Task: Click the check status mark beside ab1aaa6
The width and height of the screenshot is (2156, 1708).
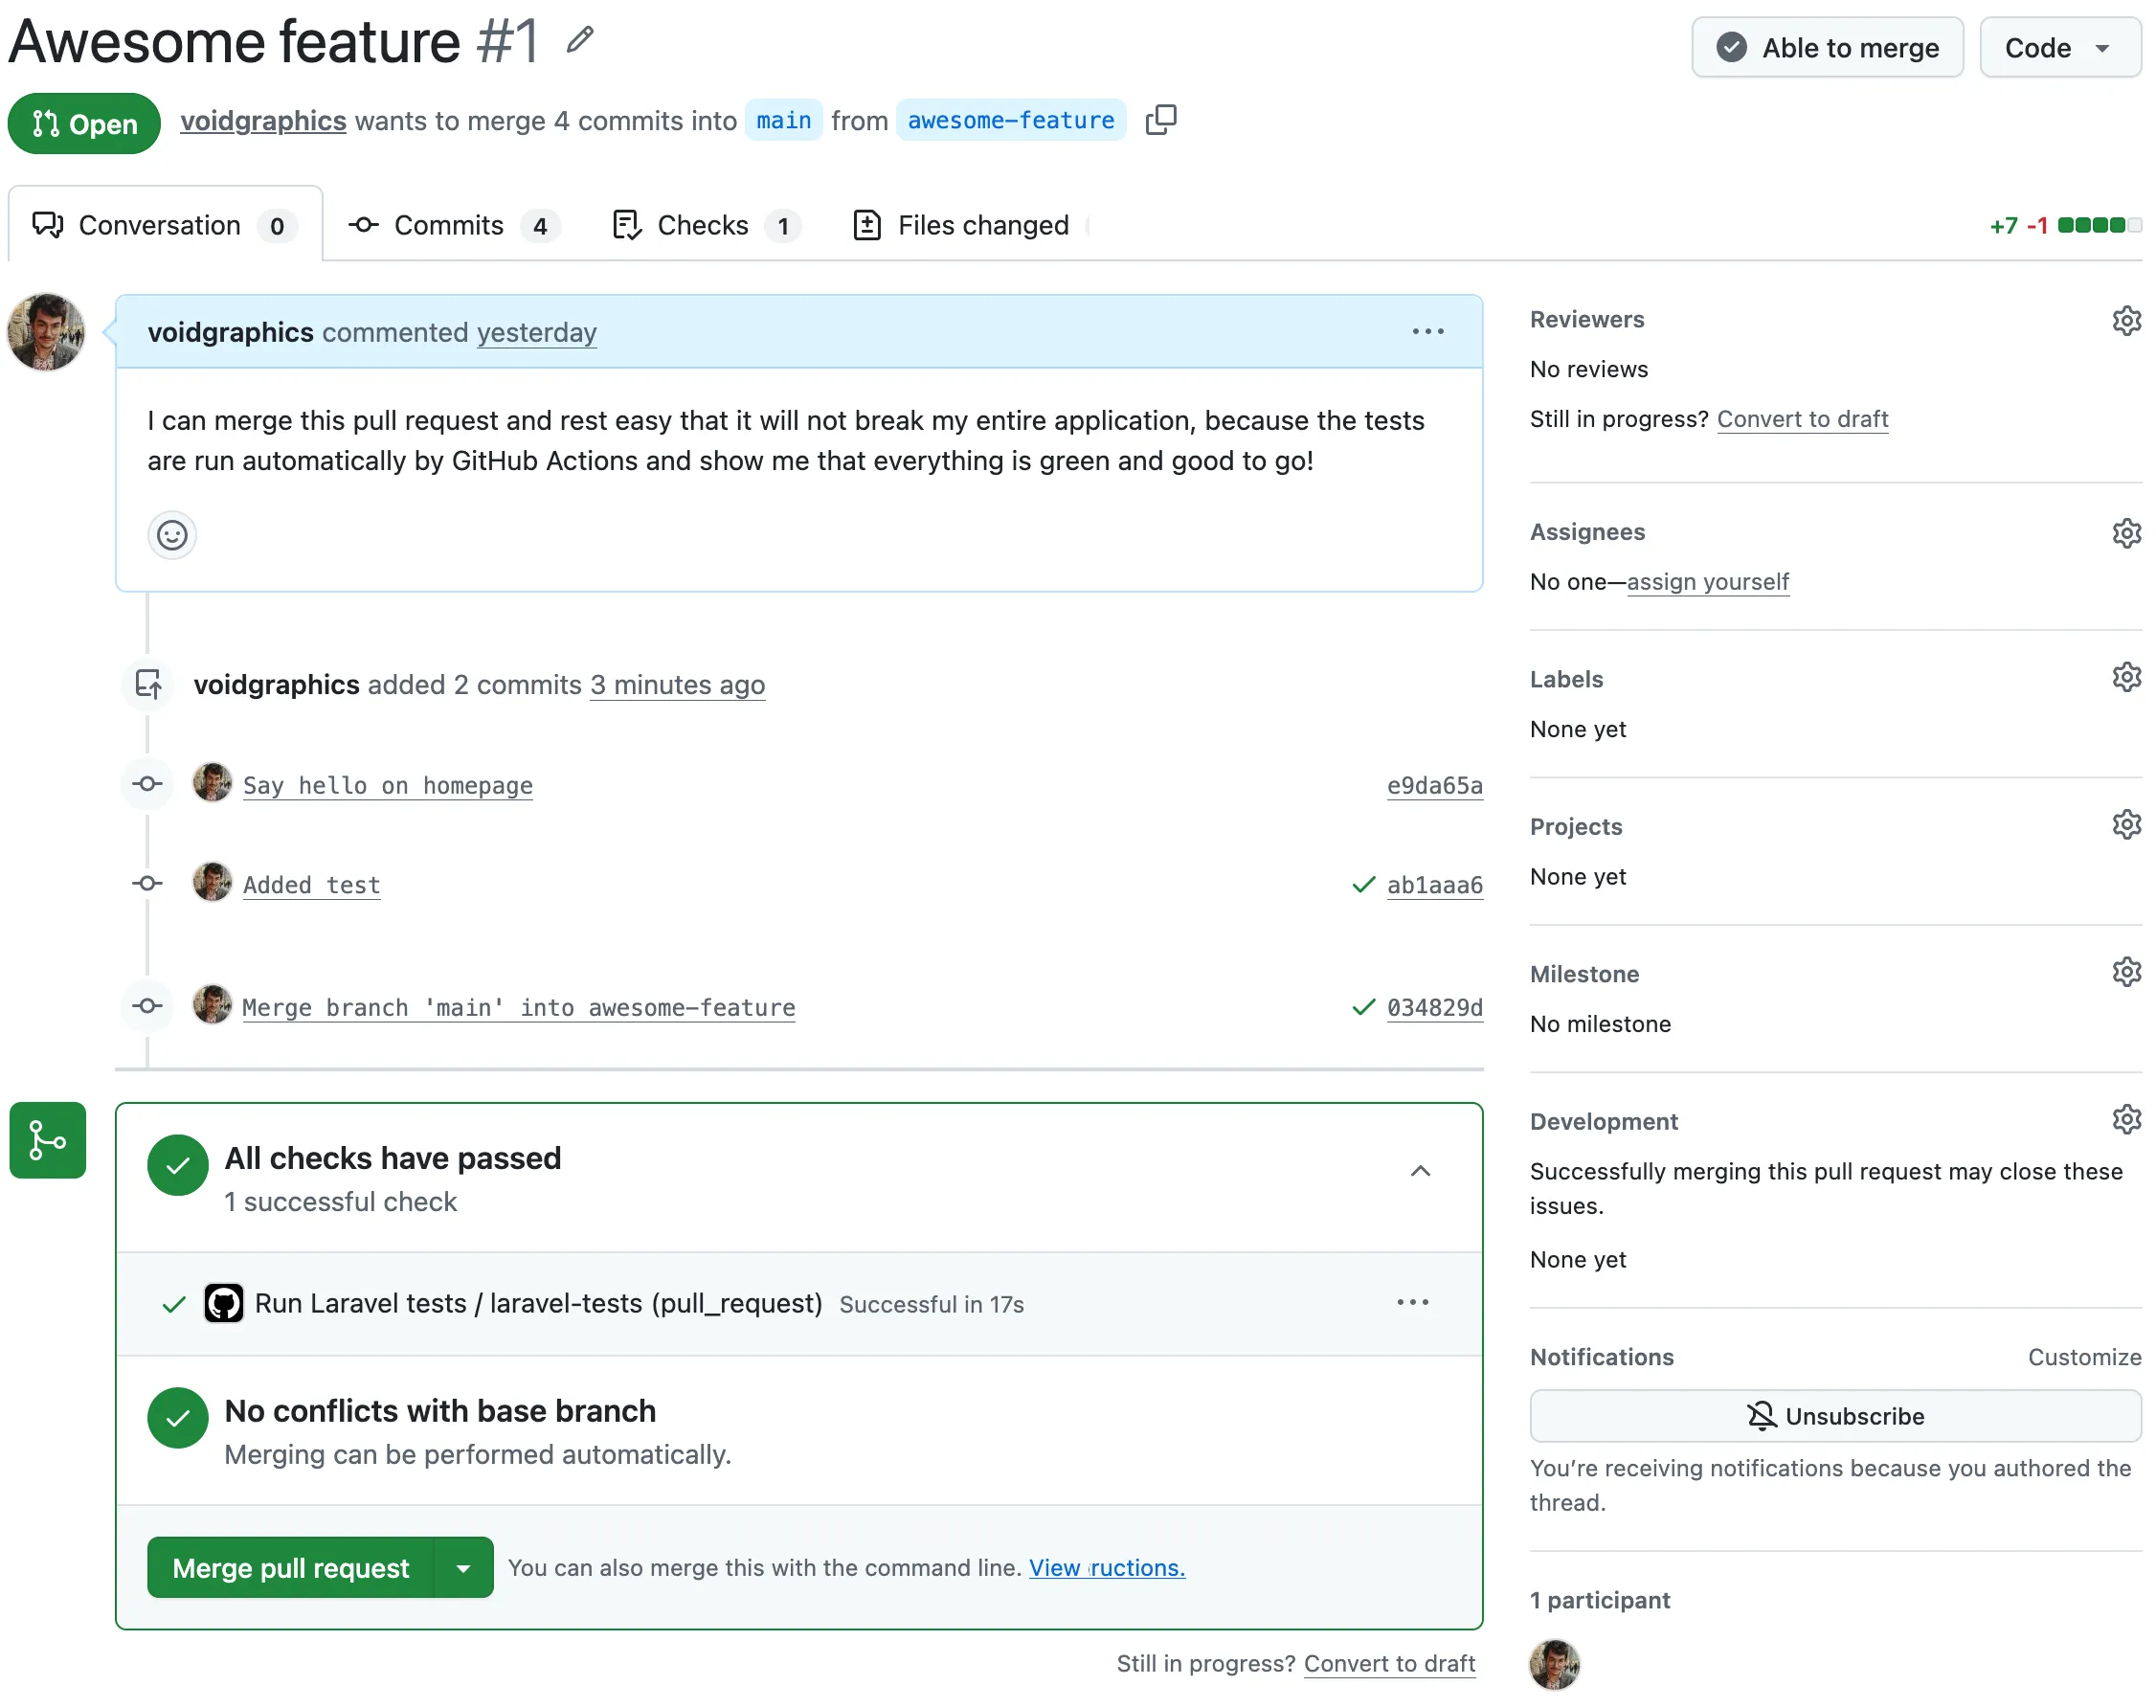Action: click(x=1363, y=884)
